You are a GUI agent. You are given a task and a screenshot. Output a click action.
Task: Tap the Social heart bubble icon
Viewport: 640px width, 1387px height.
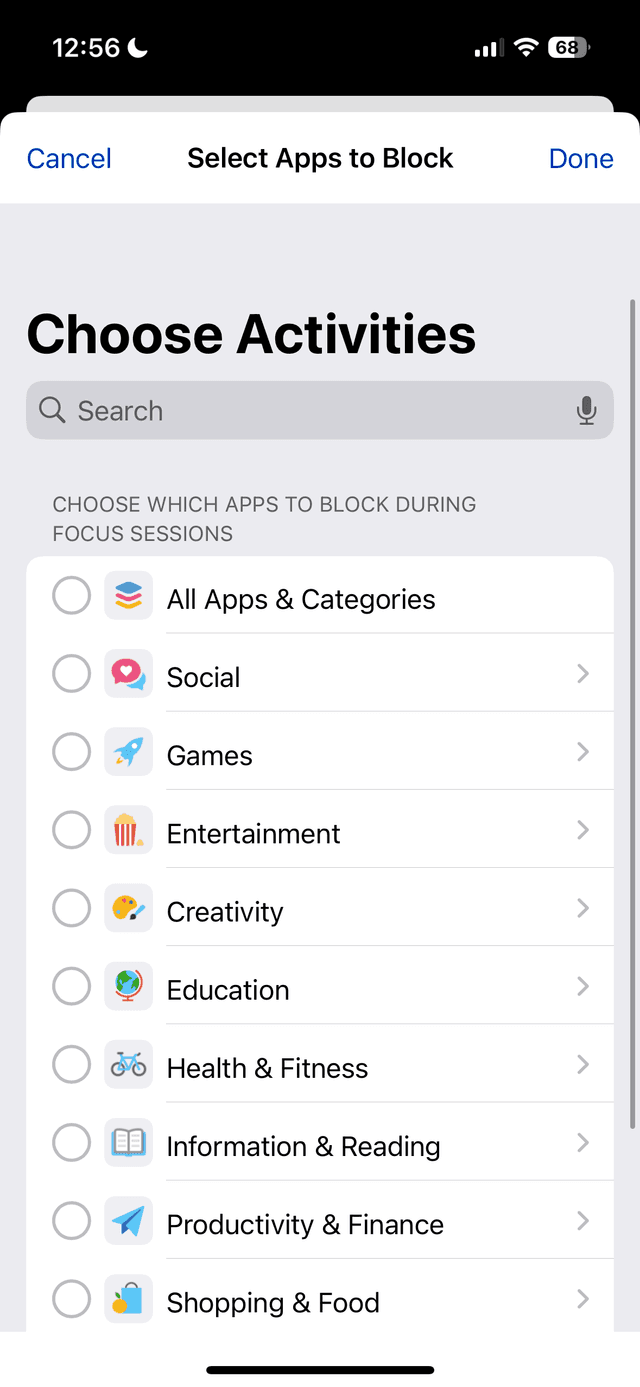[129, 674]
